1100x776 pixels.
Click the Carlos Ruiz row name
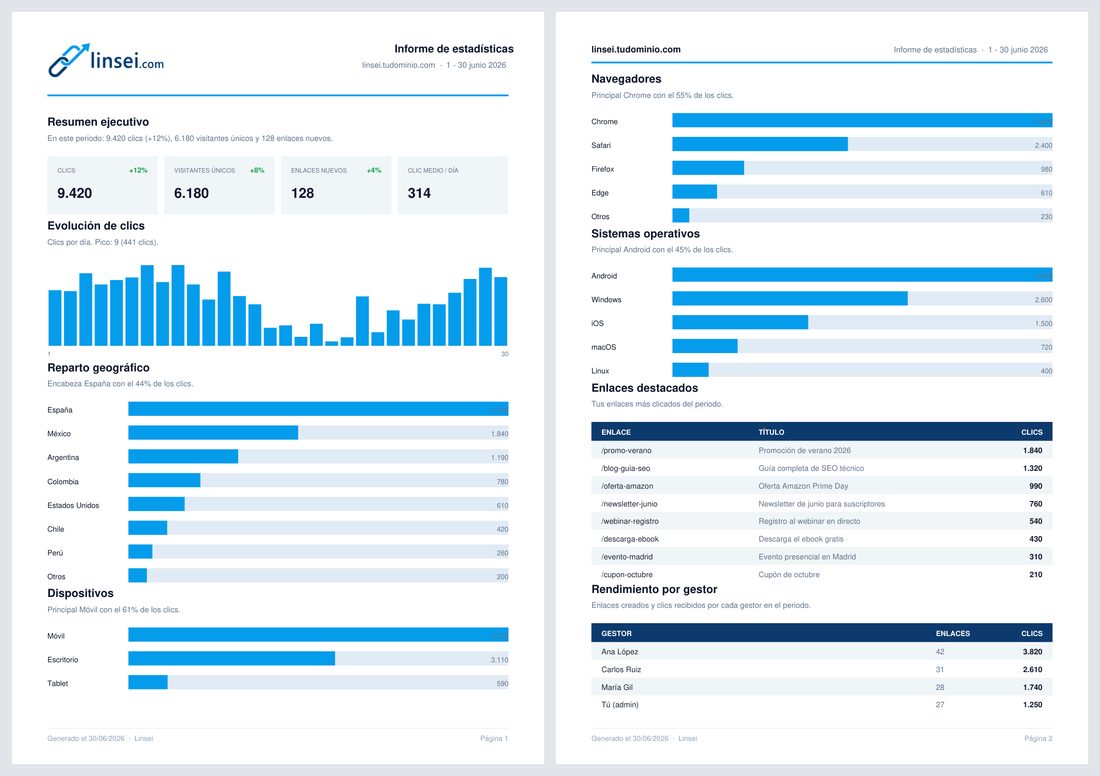(621, 669)
